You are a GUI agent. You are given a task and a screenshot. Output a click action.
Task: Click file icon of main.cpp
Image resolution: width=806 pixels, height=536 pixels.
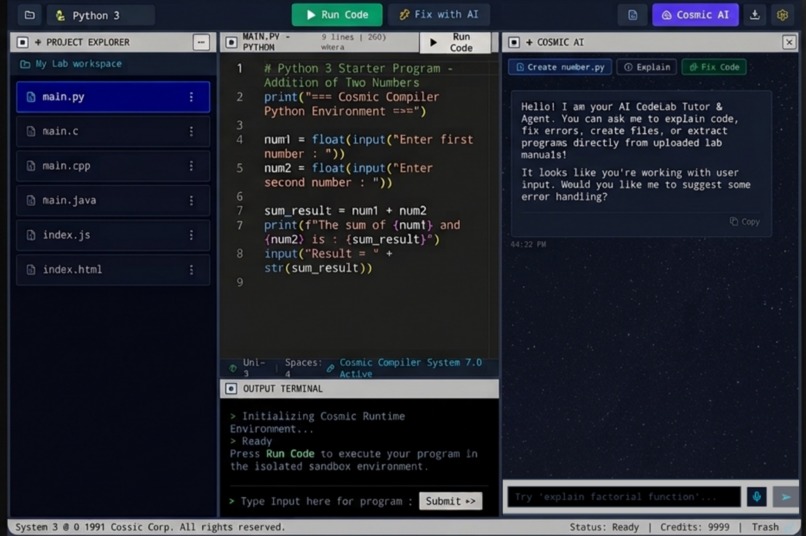pos(31,165)
